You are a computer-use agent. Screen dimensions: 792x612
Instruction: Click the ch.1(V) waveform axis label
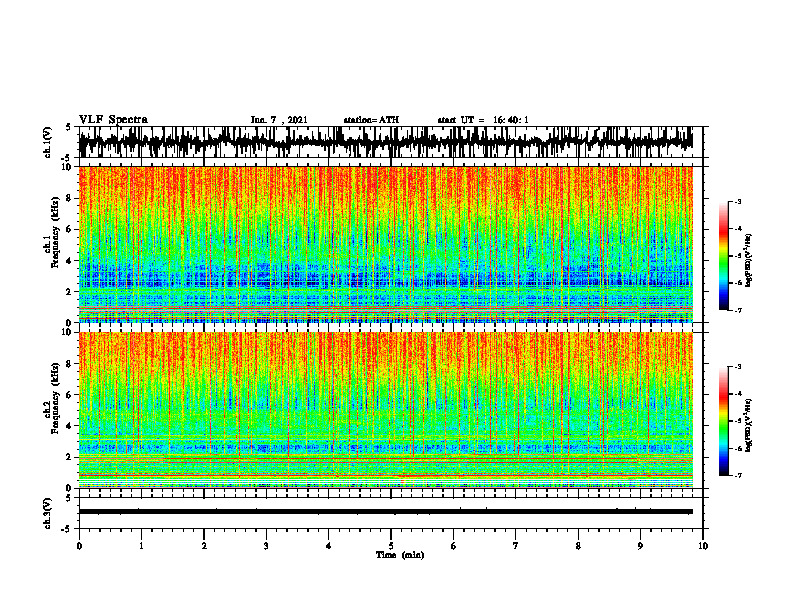48,142
